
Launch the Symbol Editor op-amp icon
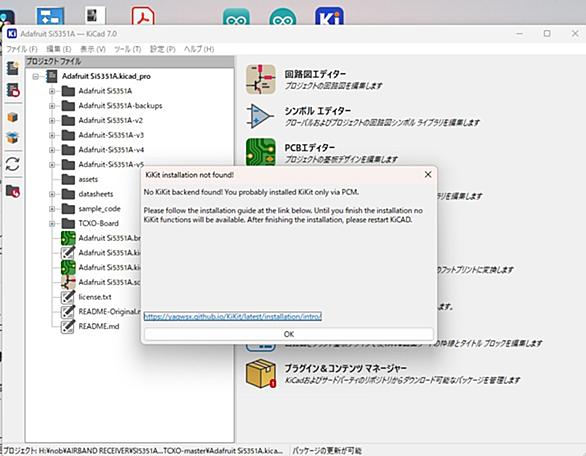(x=261, y=116)
